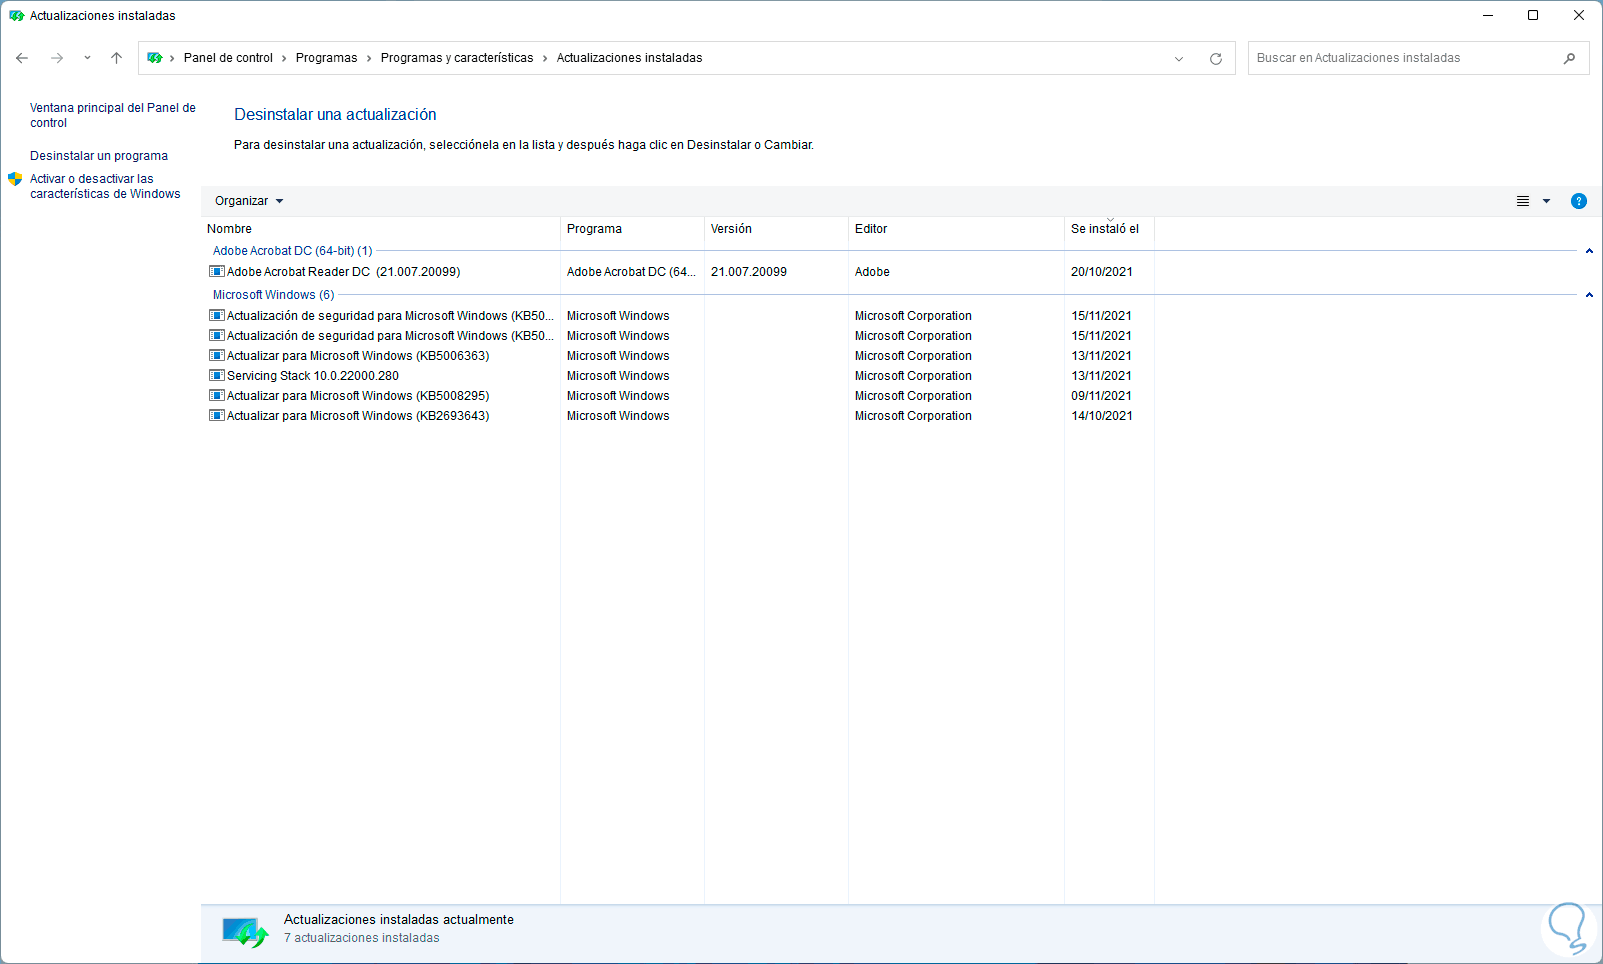This screenshot has width=1603, height=964.
Task: Click the install date 09/11/2021
Action: pyautogui.click(x=1102, y=396)
